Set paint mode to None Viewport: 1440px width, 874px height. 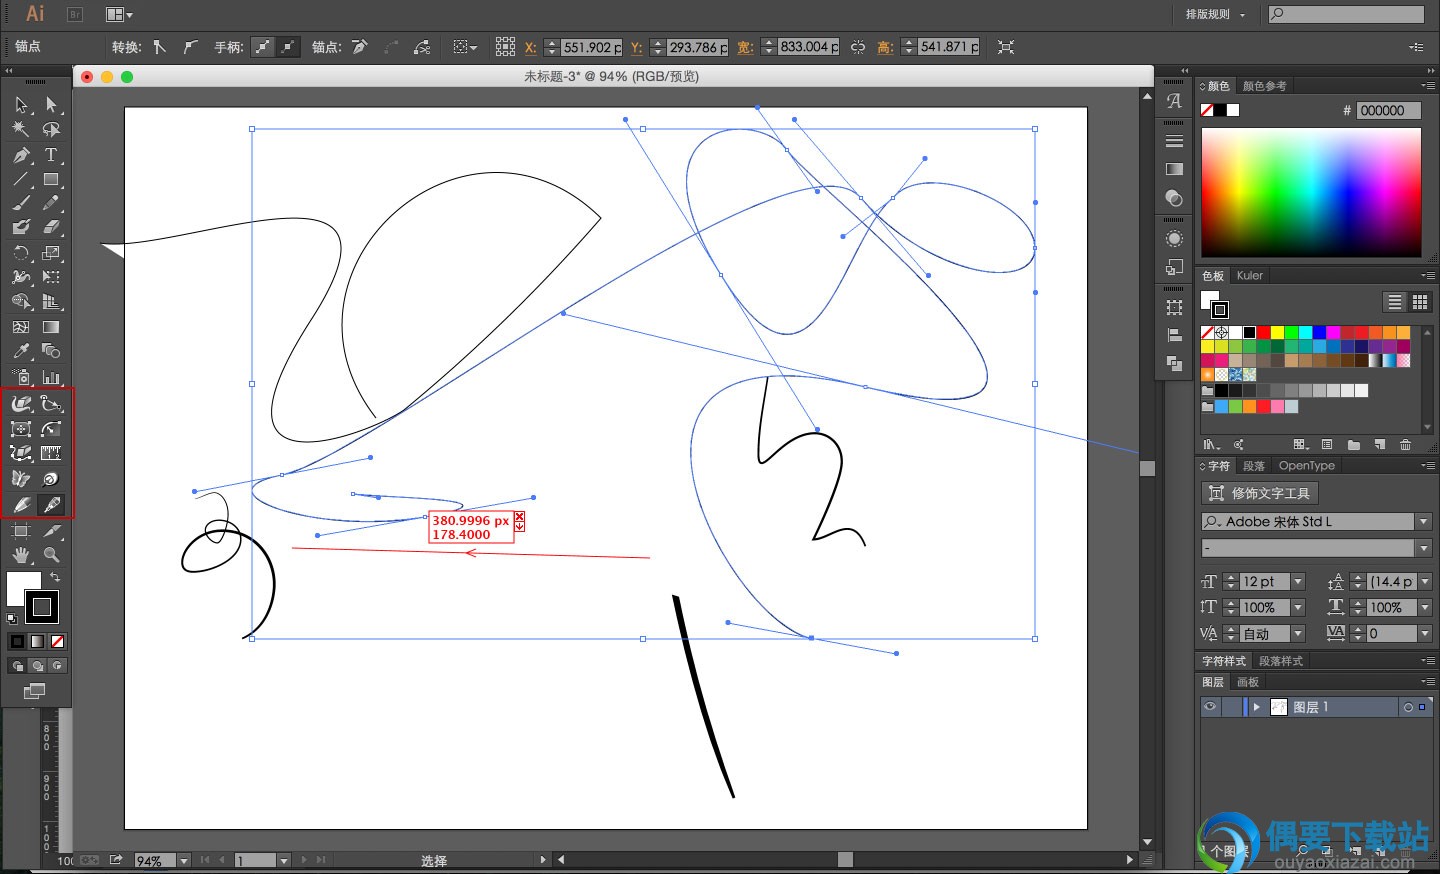[57, 641]
